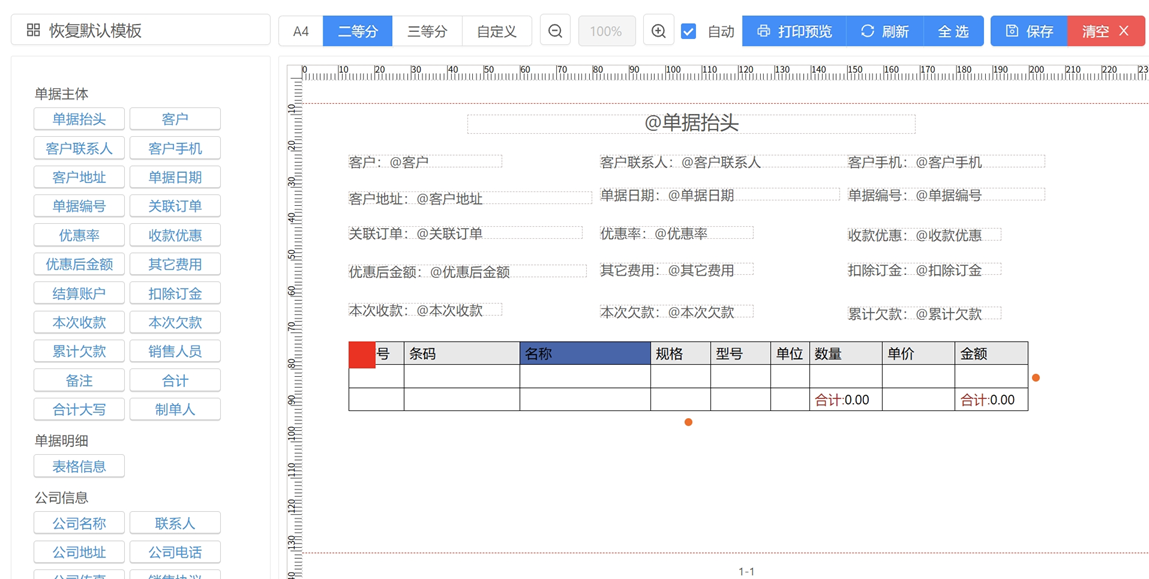Add the 其它费用 sidebar field
Screen dimensions: 1149x579
coord(175,264)
